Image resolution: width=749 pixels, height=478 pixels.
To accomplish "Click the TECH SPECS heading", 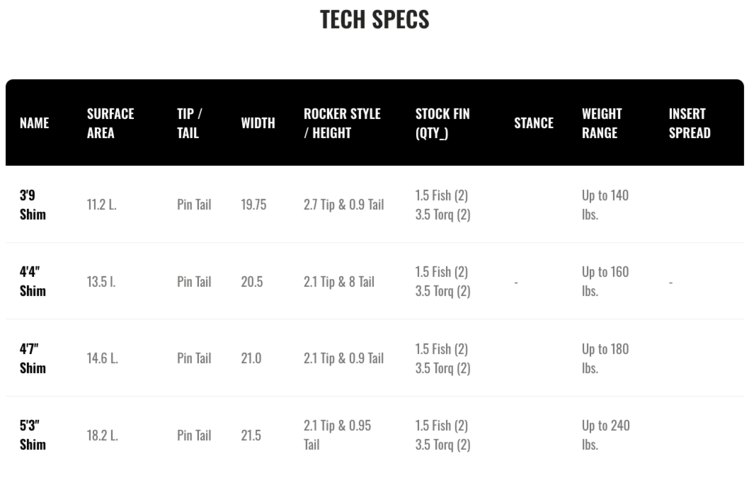I will click(x=374, y=20).
